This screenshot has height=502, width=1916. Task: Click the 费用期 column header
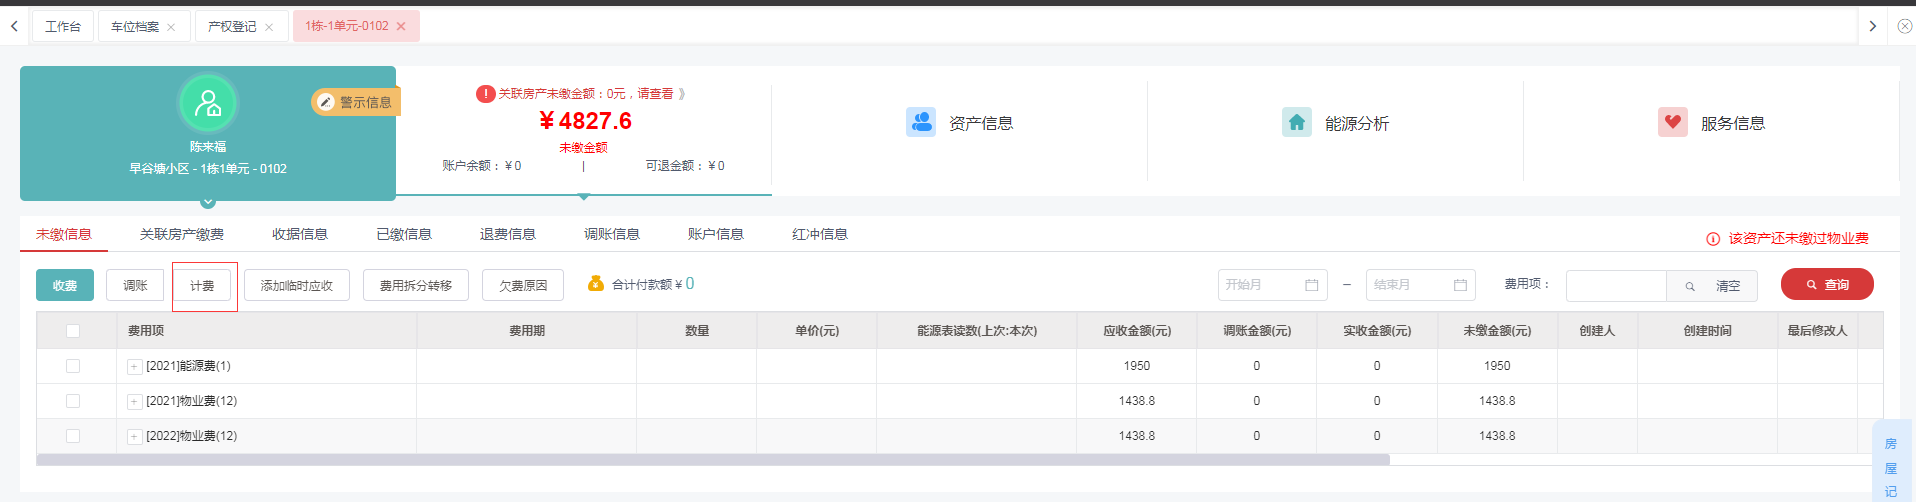pyautogui.click(x=527, y=331)
